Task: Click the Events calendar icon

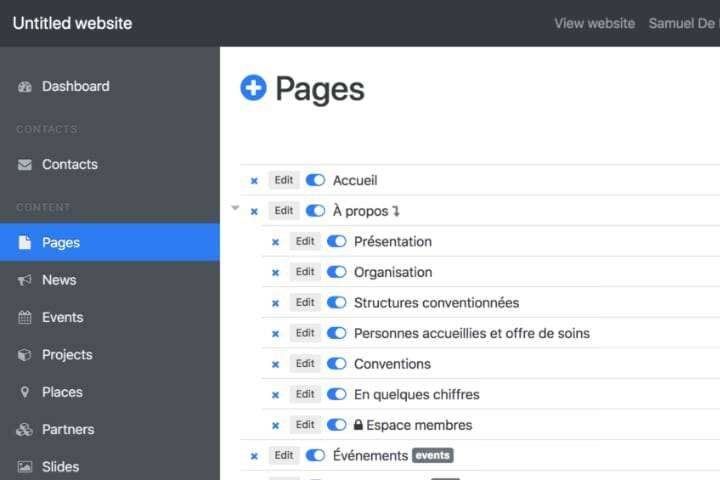Action: point(25,317)
